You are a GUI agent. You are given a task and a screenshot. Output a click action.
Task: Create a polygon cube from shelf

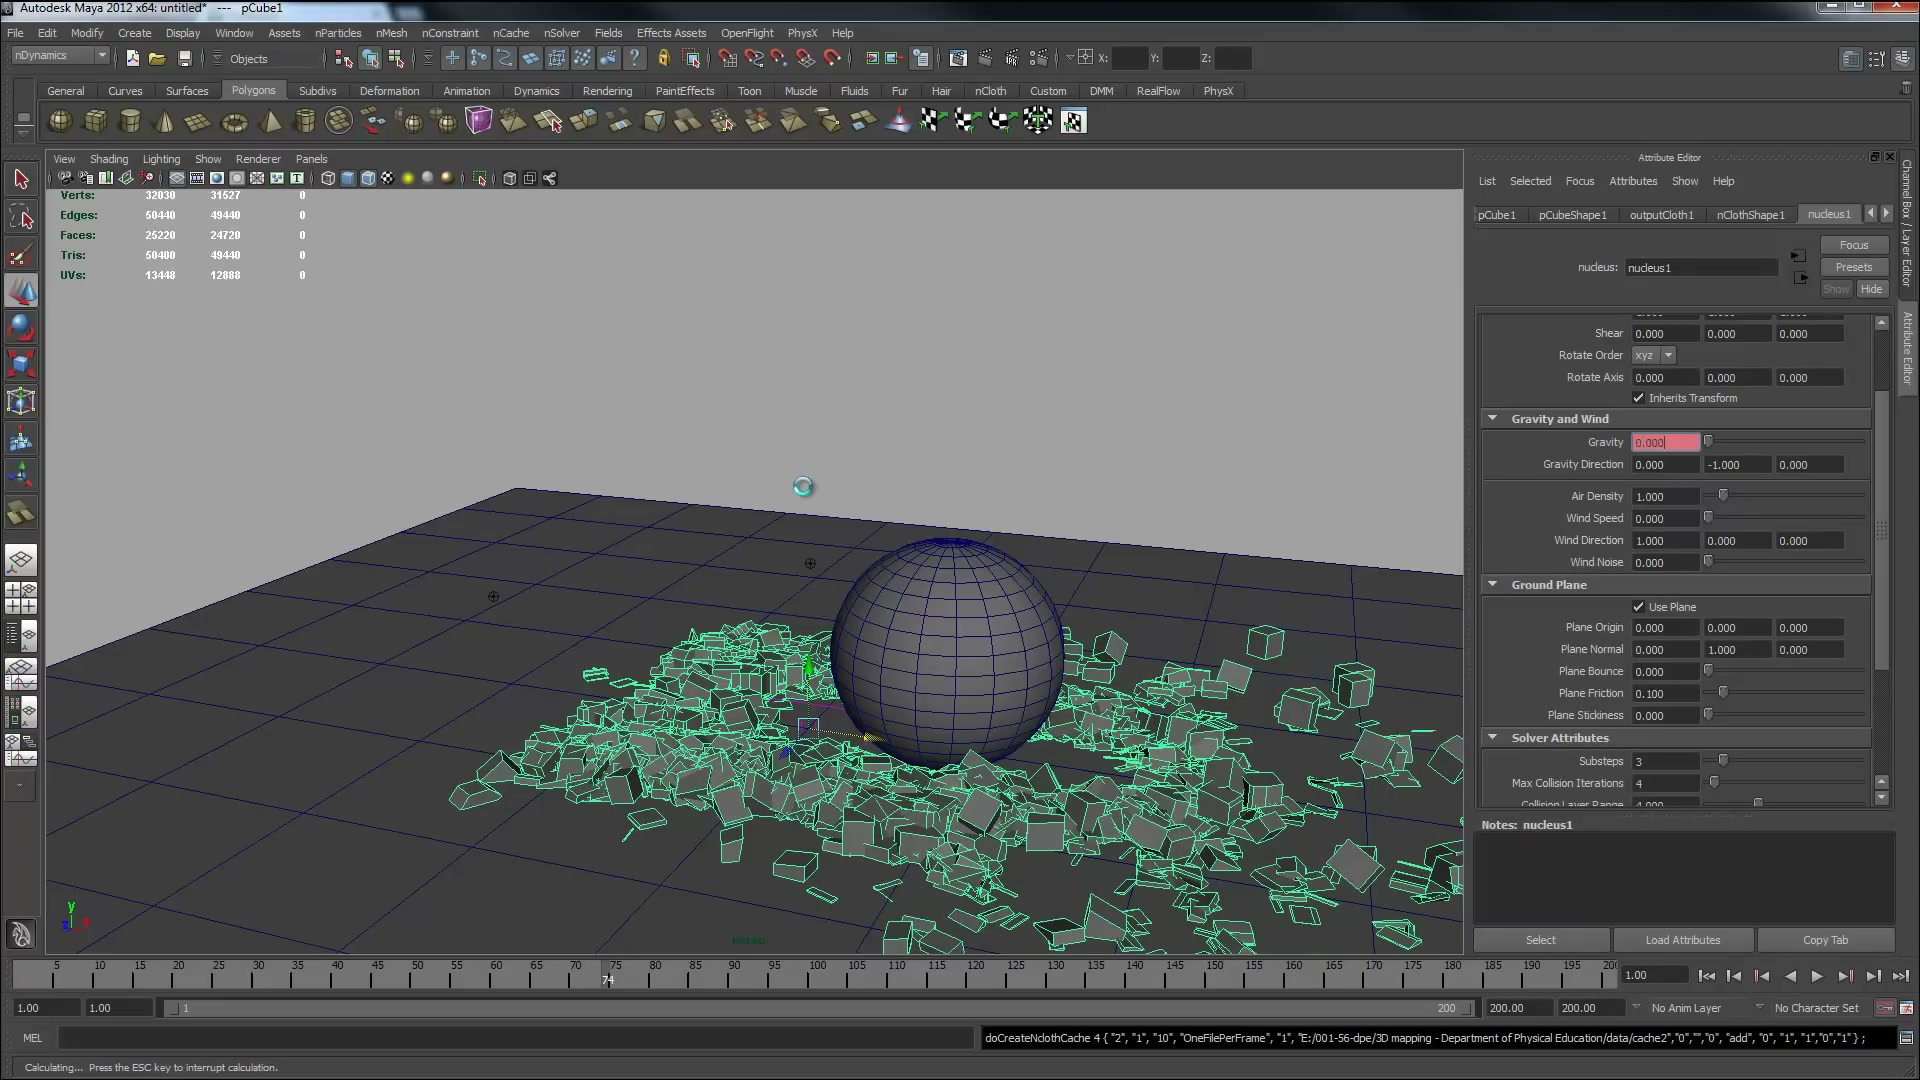[x=95, y=121]
